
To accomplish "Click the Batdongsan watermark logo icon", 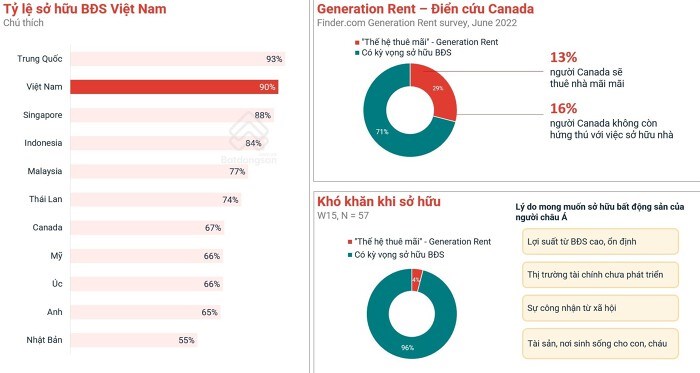I will click(x=249, y=131).
